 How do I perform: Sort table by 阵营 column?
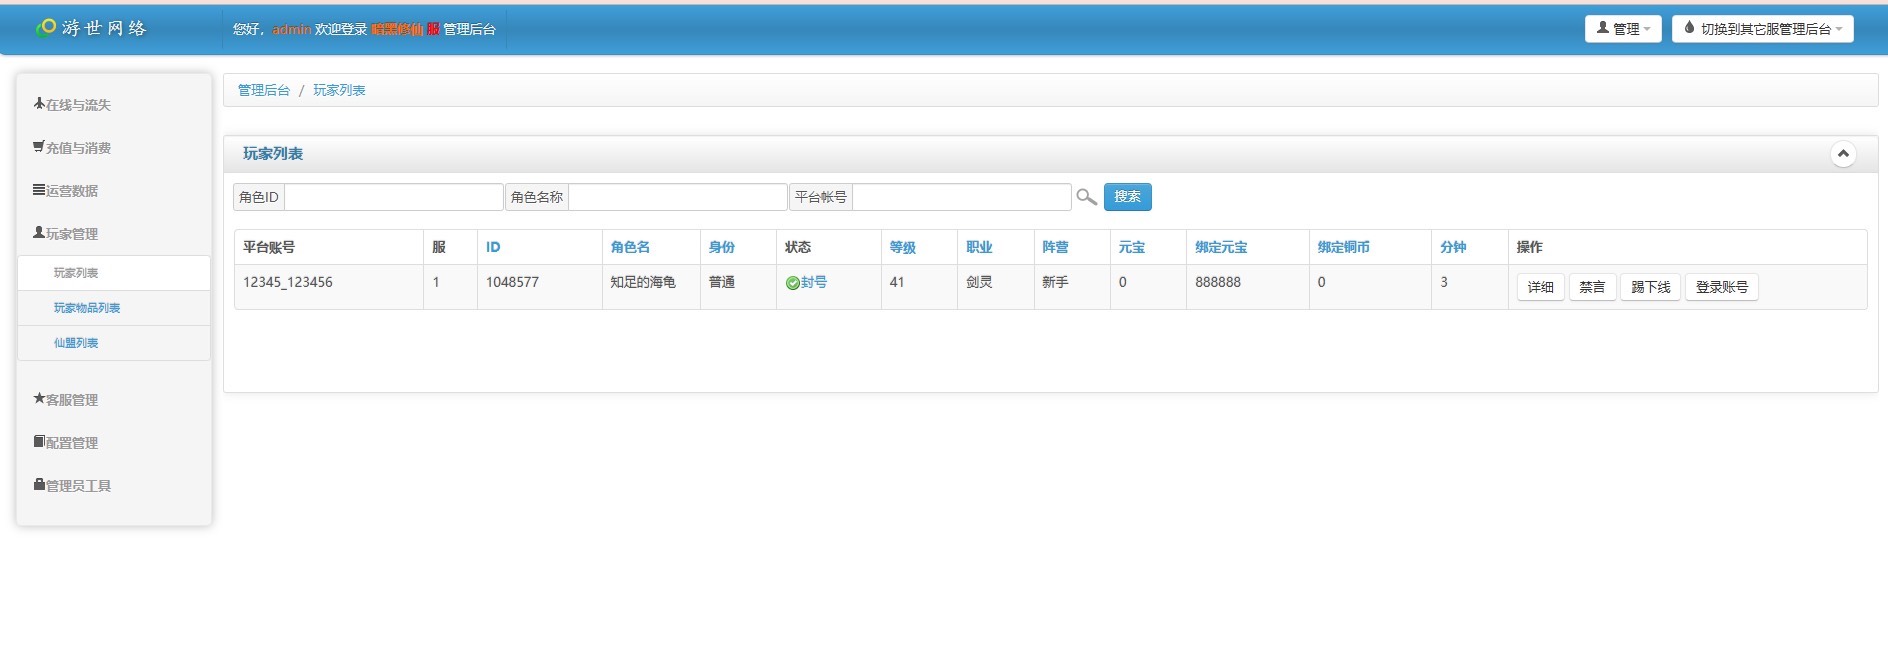coord(1055,247)
